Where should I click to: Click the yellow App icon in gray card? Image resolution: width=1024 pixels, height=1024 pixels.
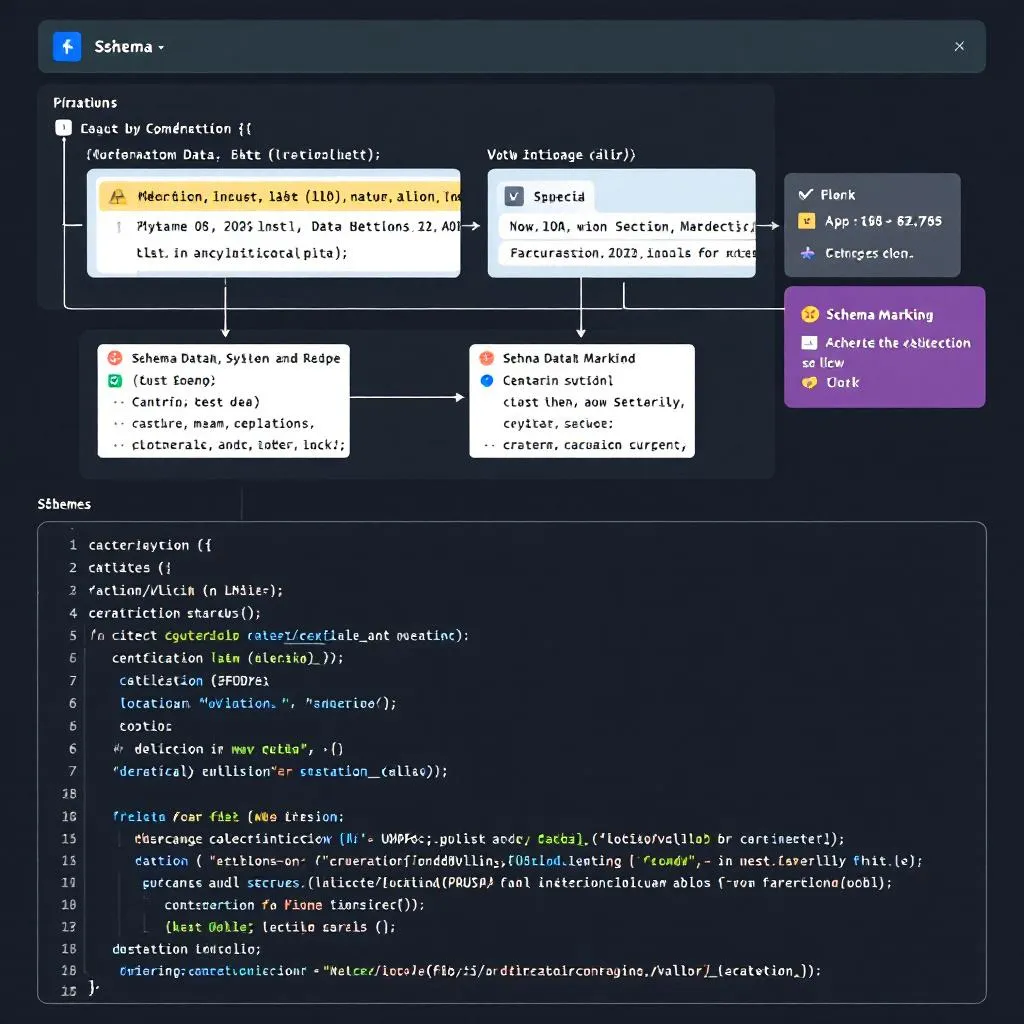click(806, 221)
